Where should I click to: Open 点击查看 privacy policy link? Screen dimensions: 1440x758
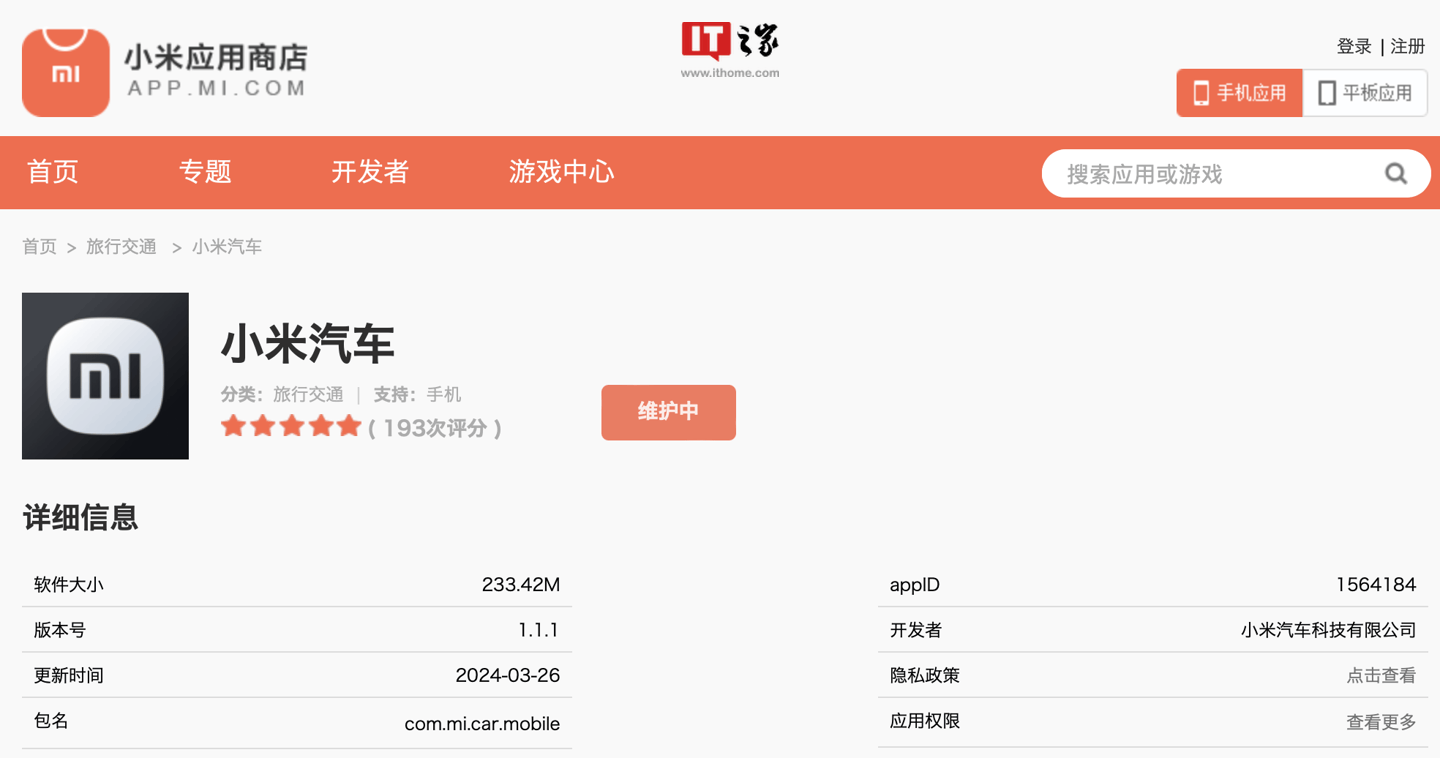point(1381,676)
